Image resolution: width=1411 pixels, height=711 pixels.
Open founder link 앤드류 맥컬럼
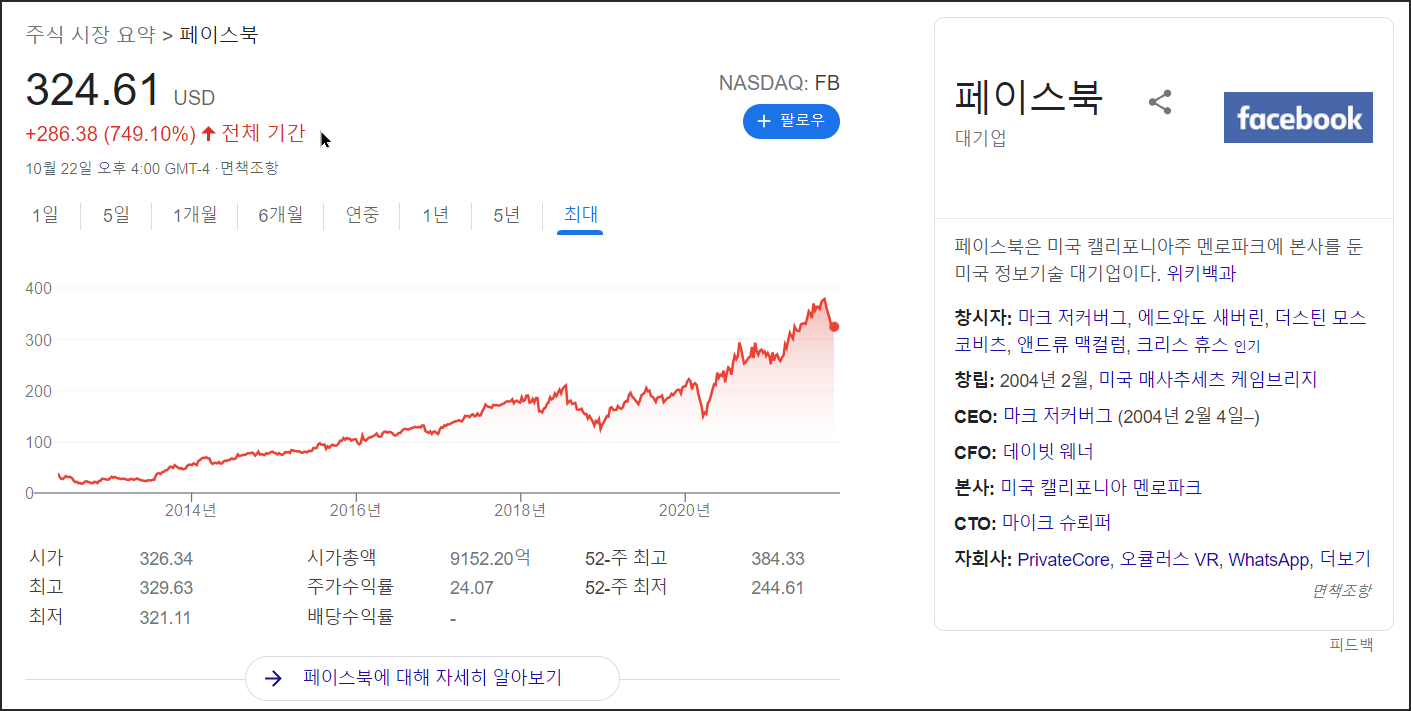pos(1072,345)
